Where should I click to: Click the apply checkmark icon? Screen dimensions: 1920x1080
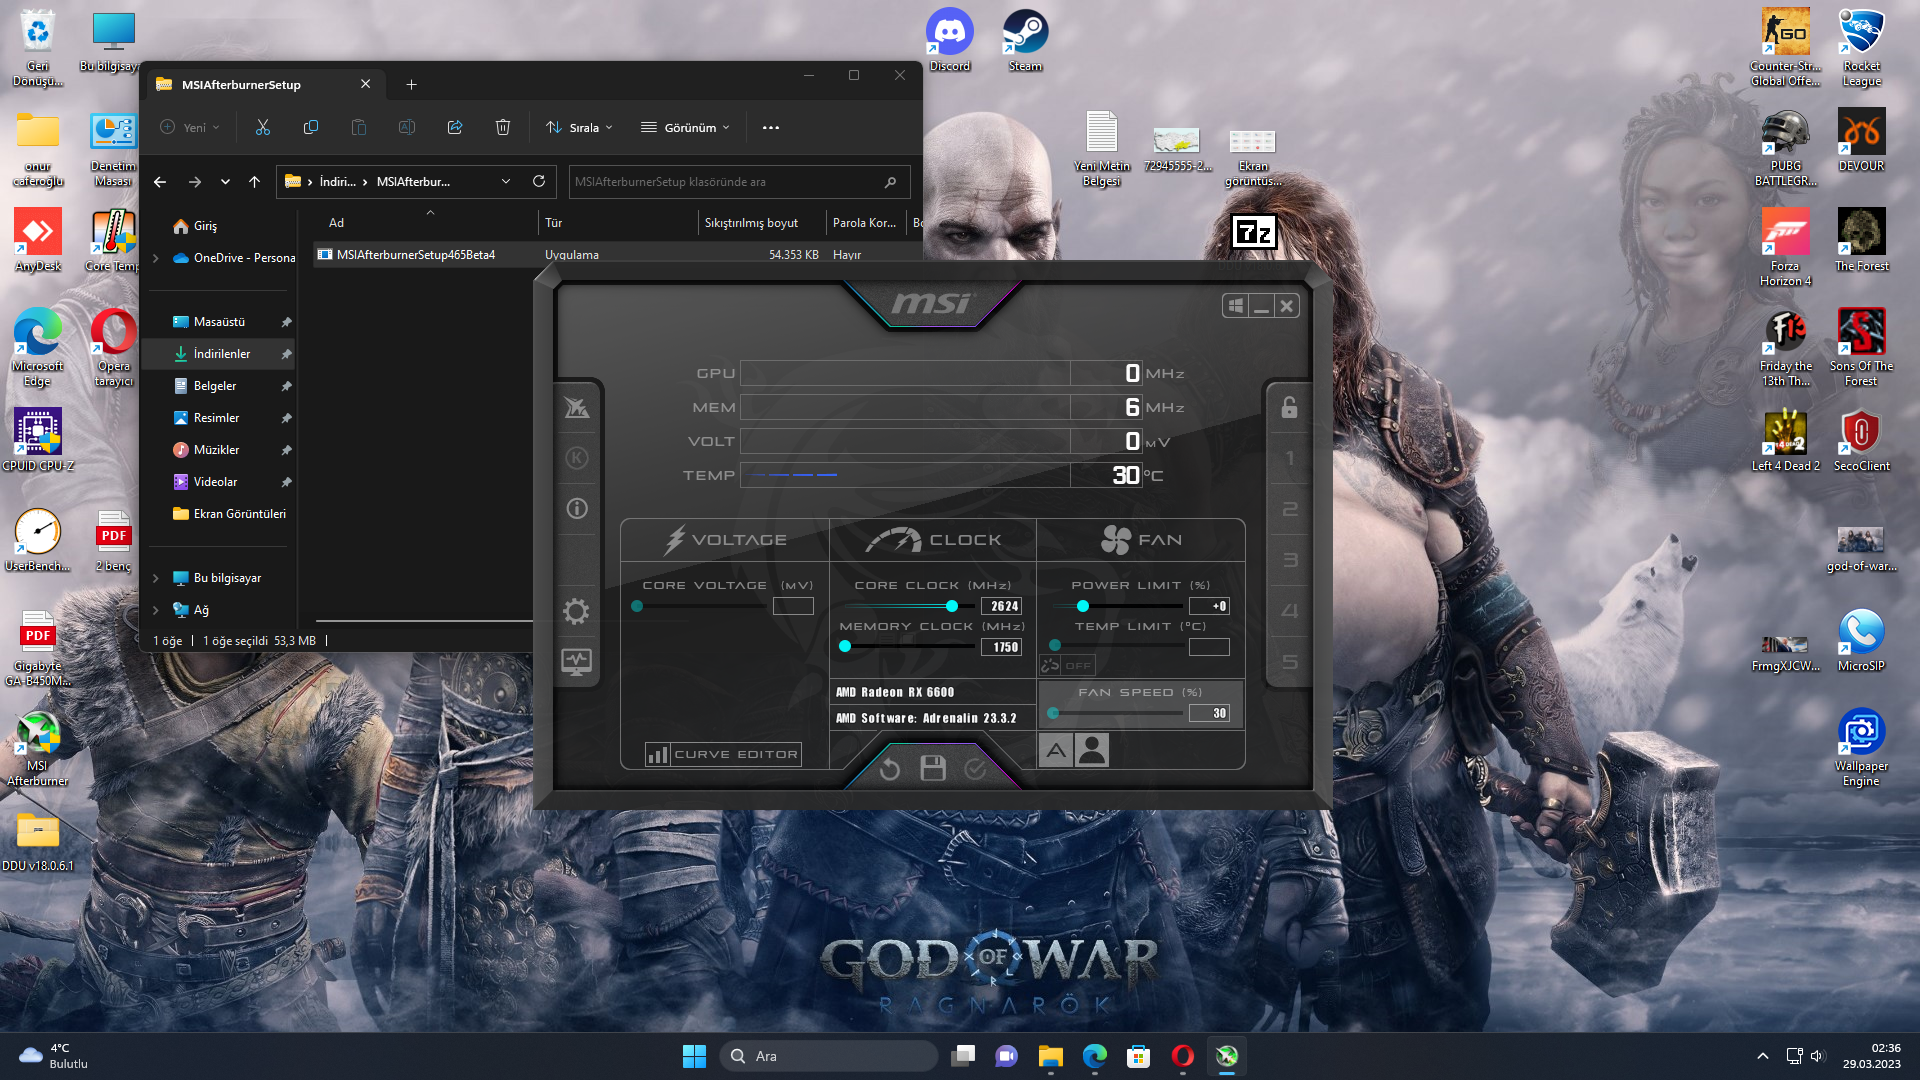pos(975,768)
